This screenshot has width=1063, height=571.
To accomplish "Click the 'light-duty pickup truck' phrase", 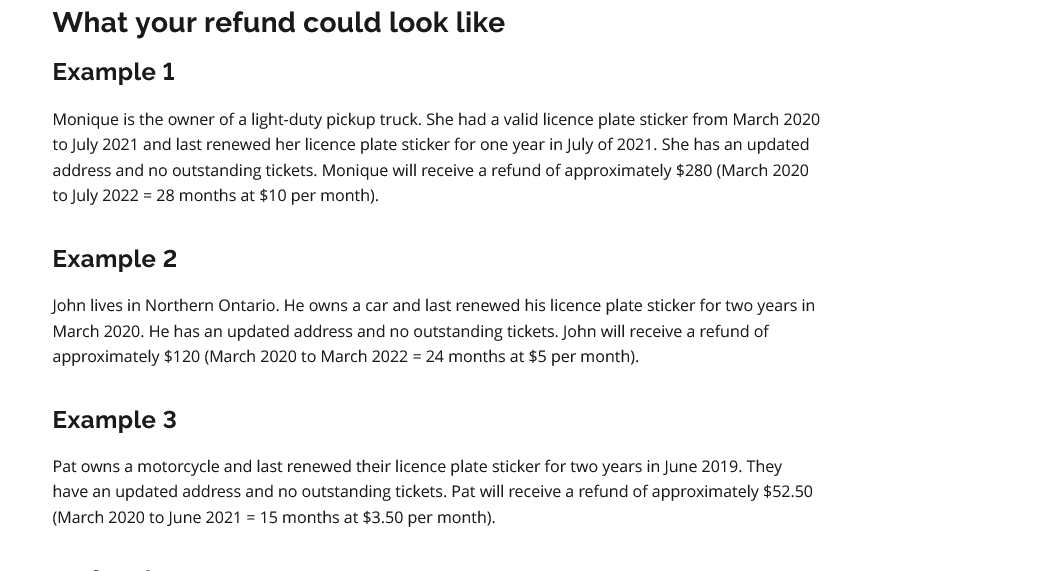I will 336,120.
